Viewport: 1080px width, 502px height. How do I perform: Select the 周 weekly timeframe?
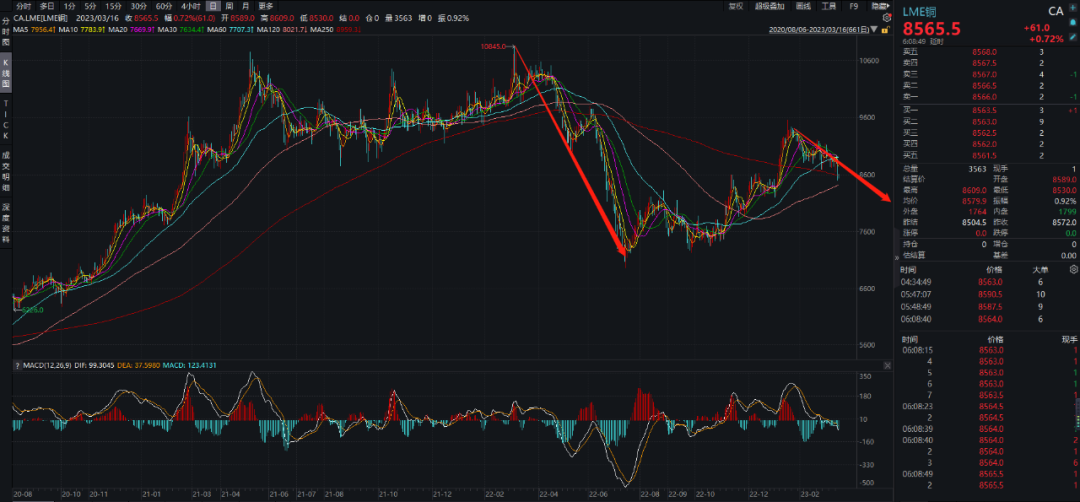click(x=229, y=6)
